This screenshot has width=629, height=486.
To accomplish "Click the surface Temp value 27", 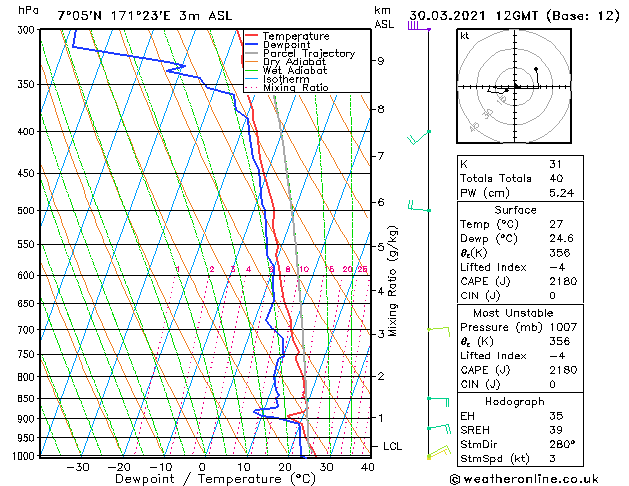I will (556, 224).
